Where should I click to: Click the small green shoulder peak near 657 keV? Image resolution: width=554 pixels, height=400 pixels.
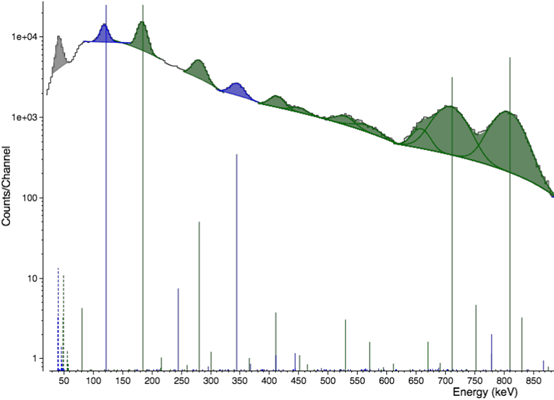point(420,139)
